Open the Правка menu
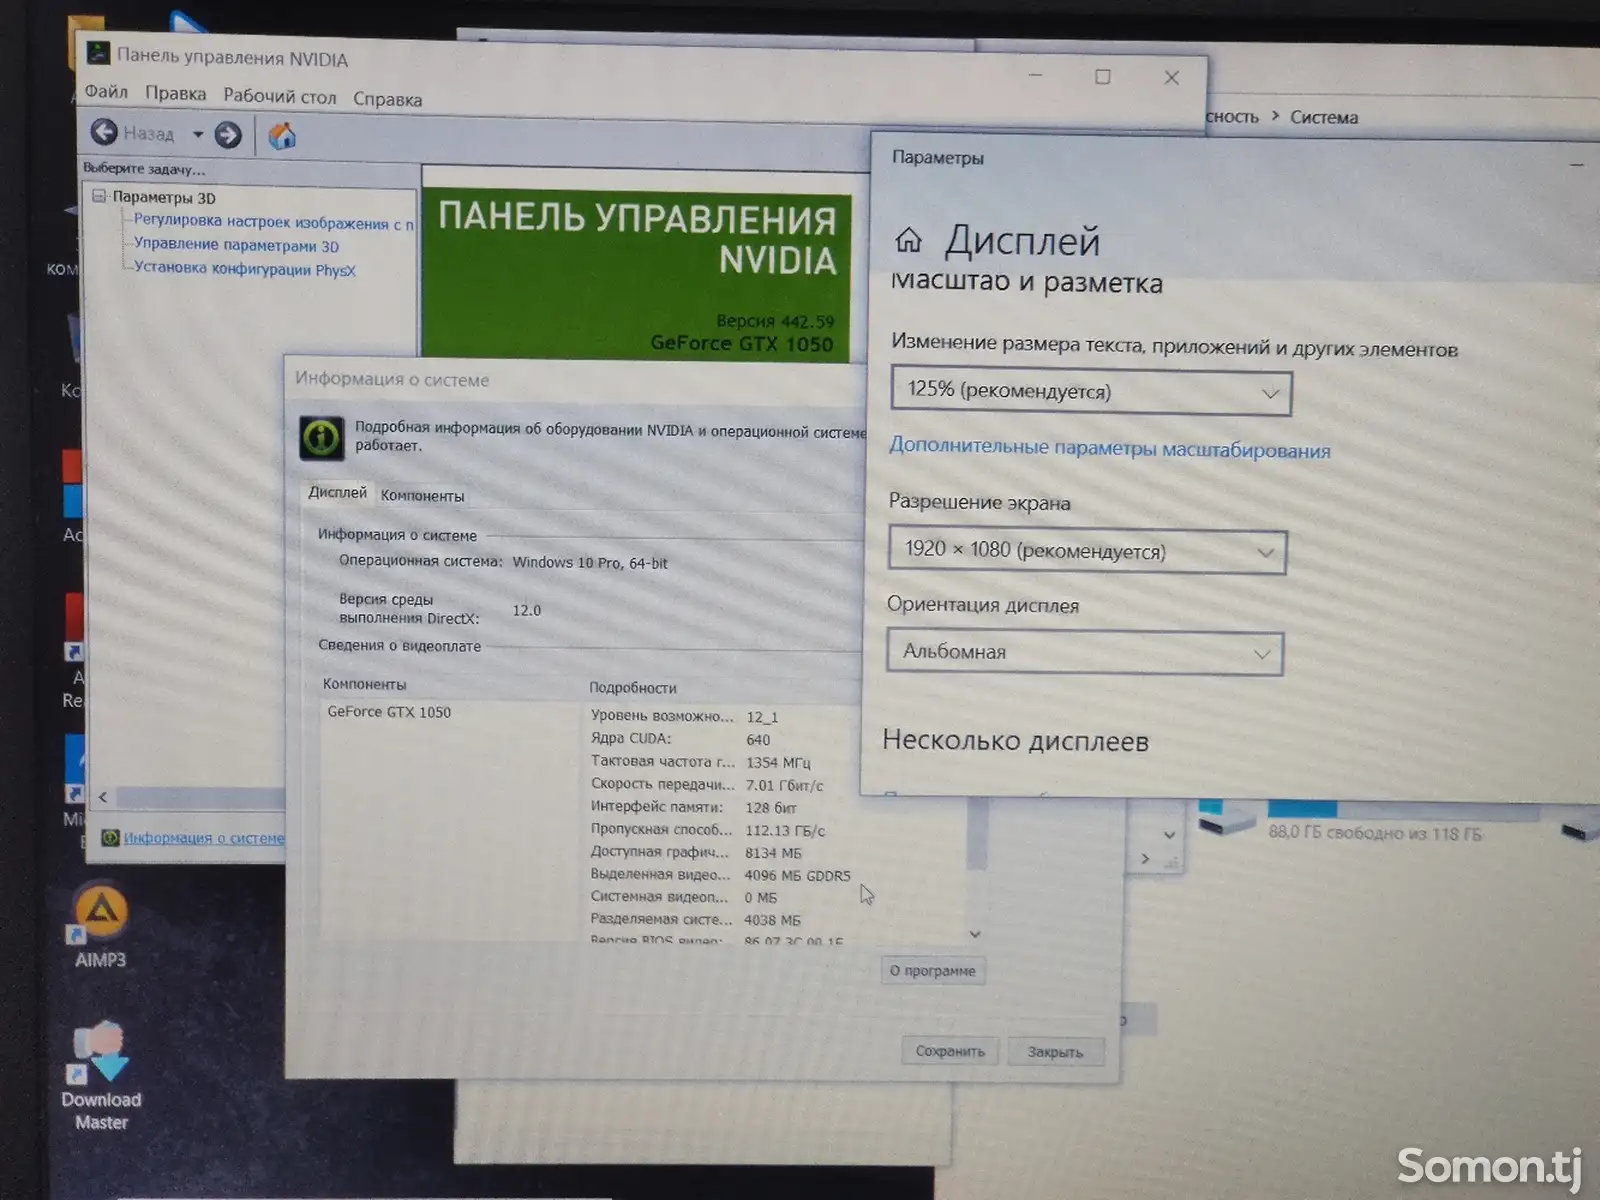The image size is (1600, 1200). click(x=175, y=94)
